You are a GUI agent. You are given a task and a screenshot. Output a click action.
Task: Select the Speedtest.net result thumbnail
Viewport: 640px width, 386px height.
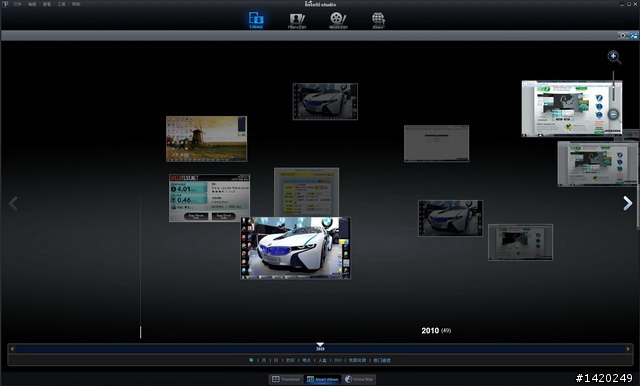pyautogui.click(x=210, y=198)
